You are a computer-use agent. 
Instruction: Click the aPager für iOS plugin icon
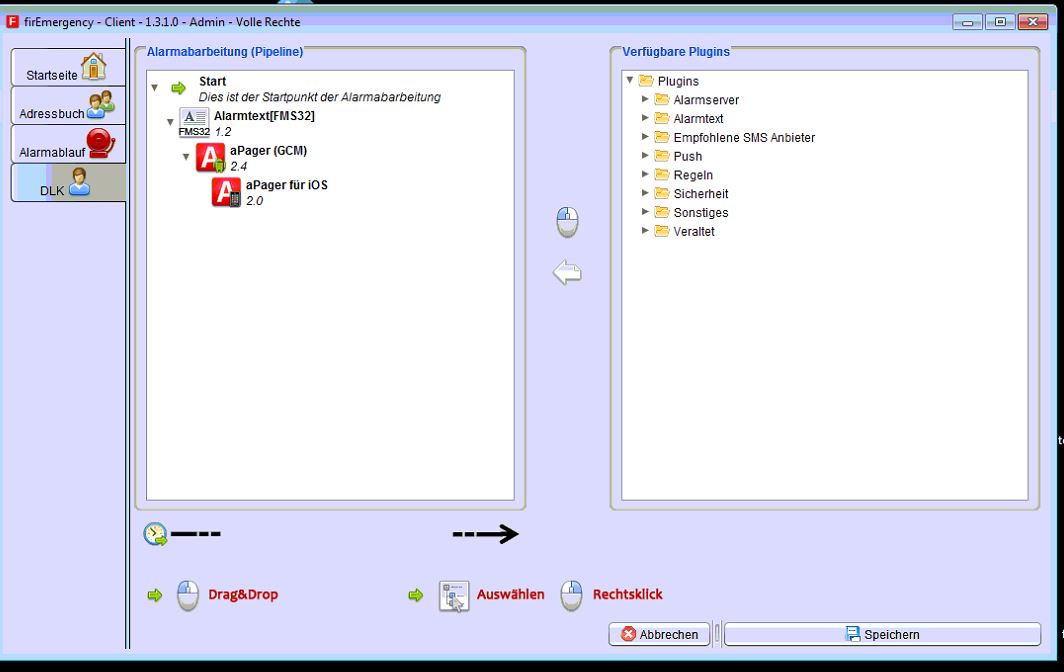point(226,192)
